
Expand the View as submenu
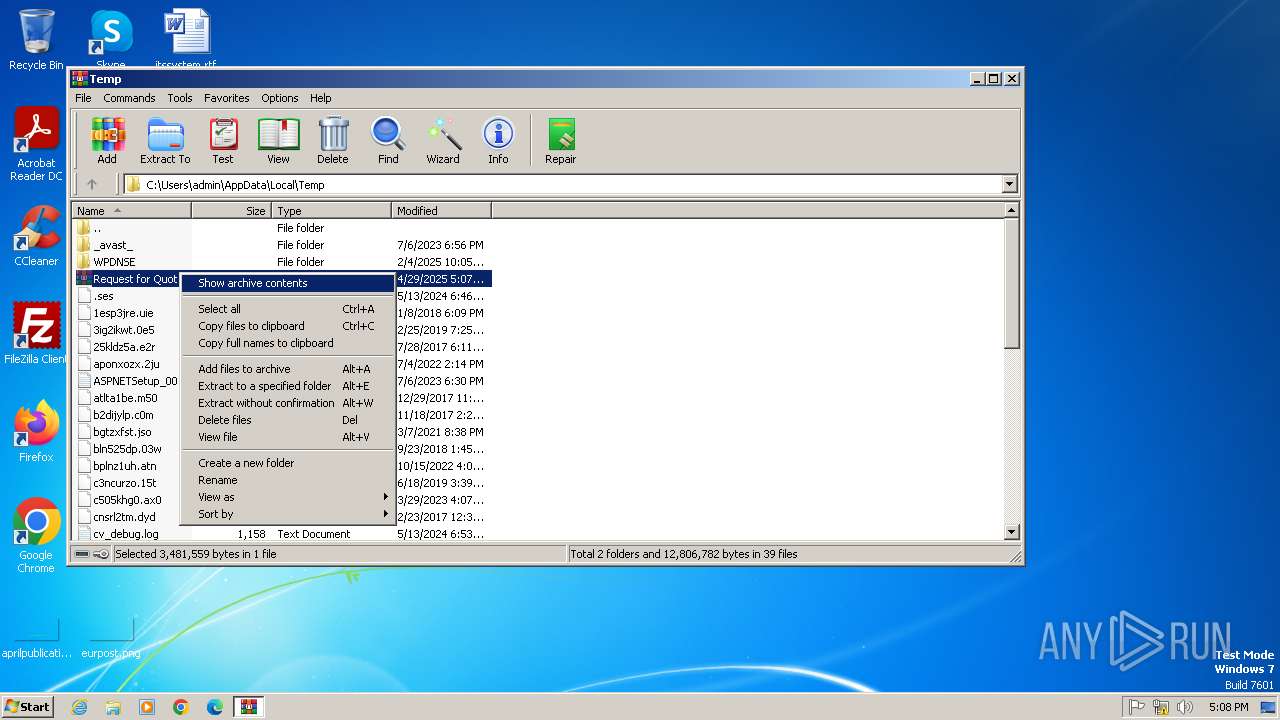point(288,497)
